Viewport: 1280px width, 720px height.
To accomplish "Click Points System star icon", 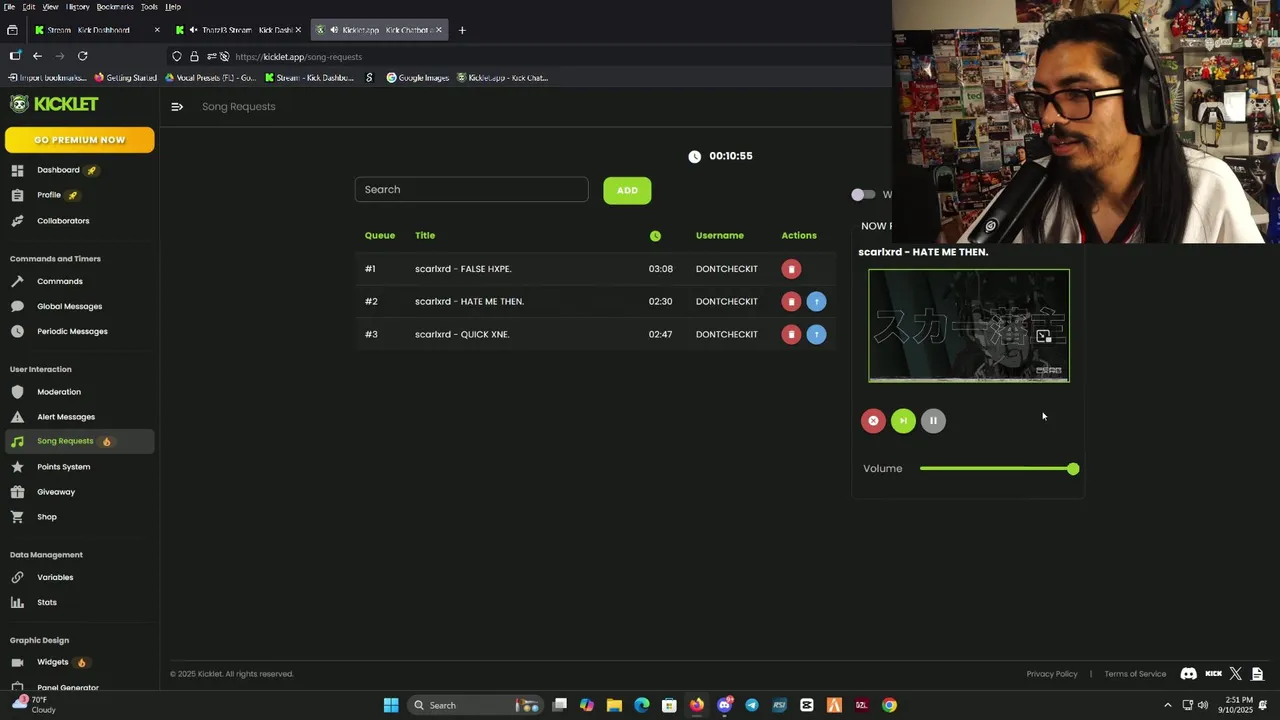I will click(x=17, y=467).
